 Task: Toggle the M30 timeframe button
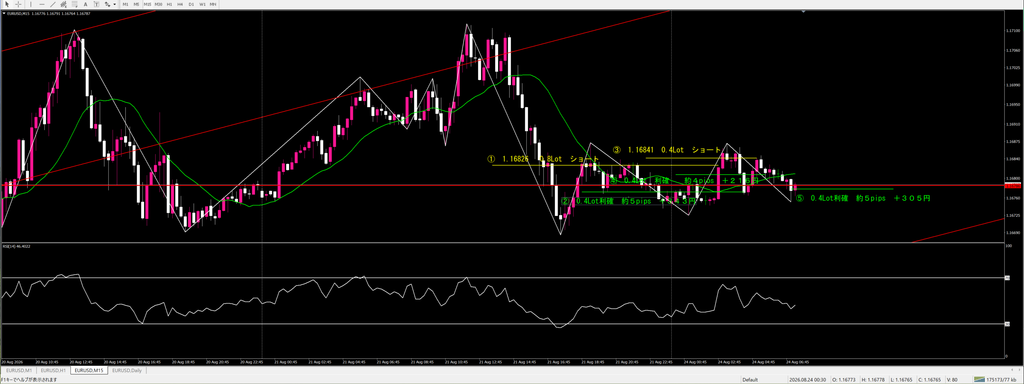(159, 4)
